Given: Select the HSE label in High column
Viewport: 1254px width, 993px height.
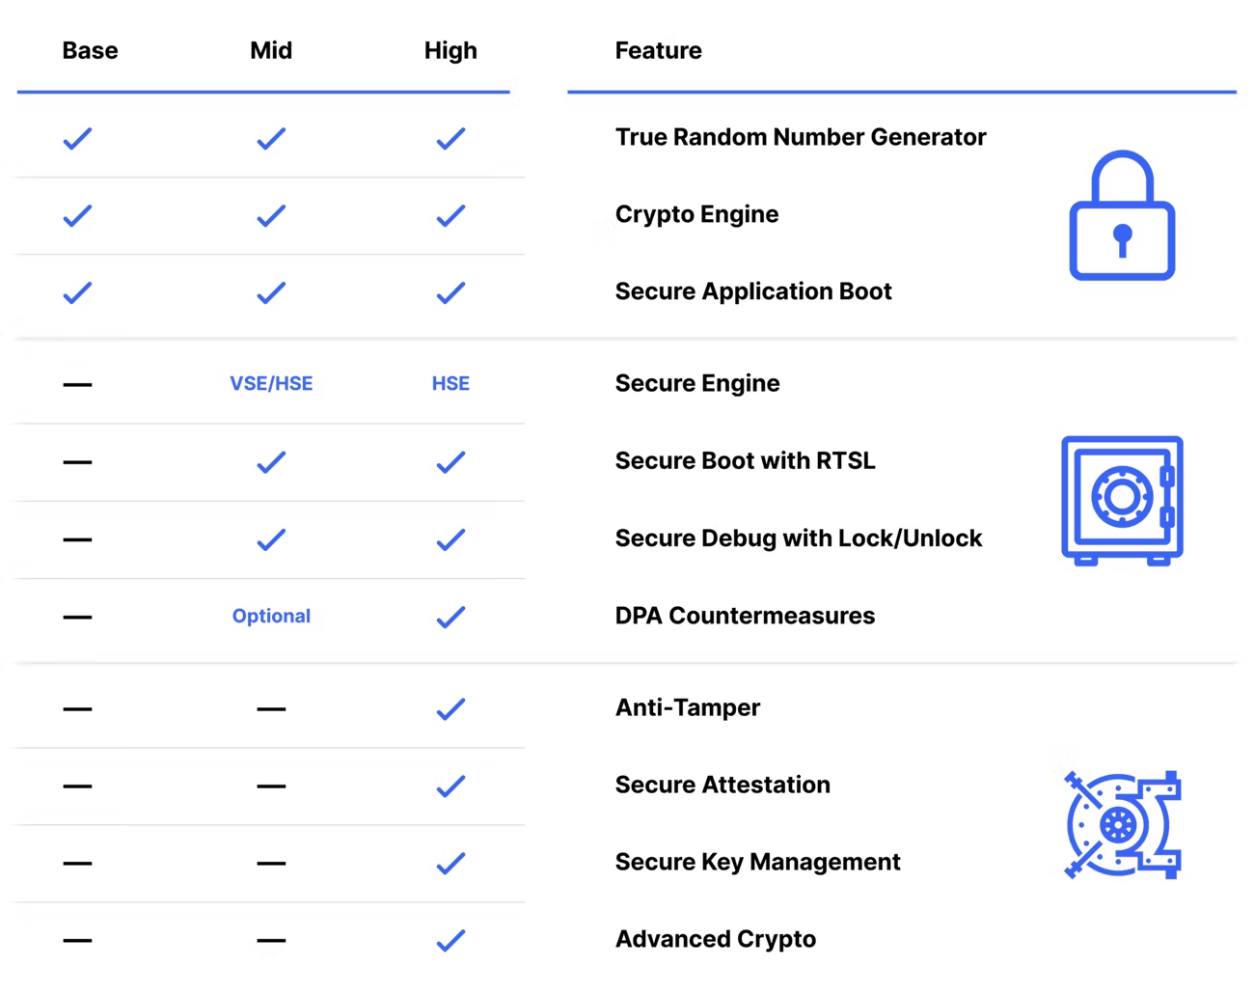Looking at the screenshot, I should point(451,384).
